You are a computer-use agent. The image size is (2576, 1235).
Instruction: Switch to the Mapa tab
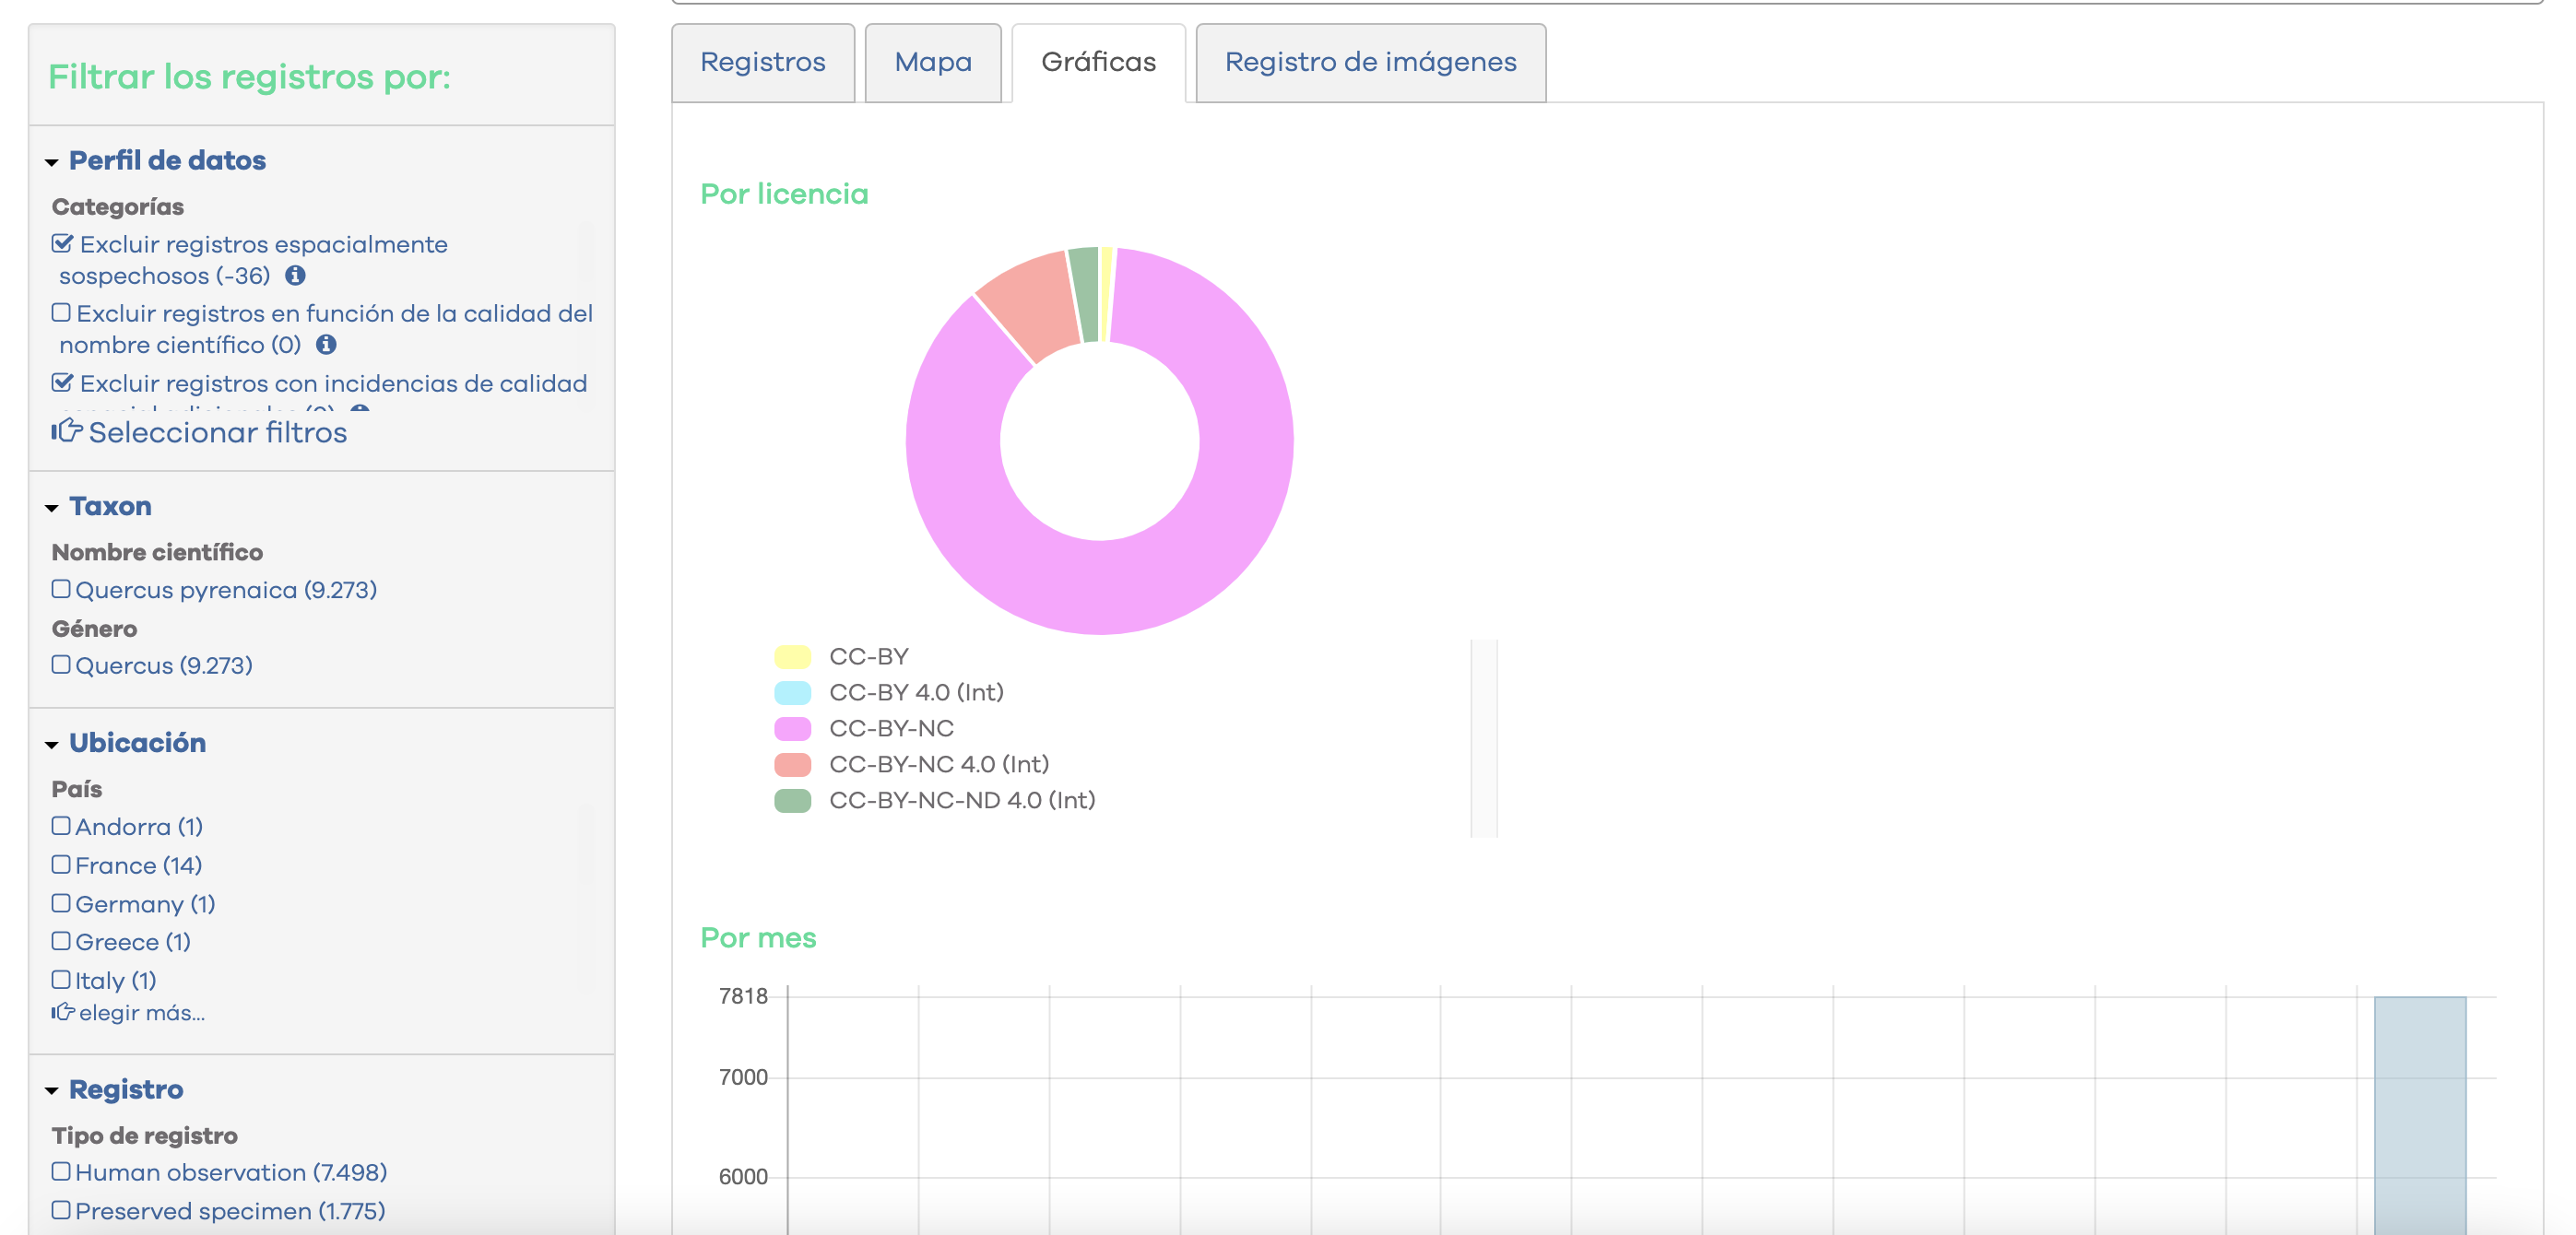tap(932, 62)
